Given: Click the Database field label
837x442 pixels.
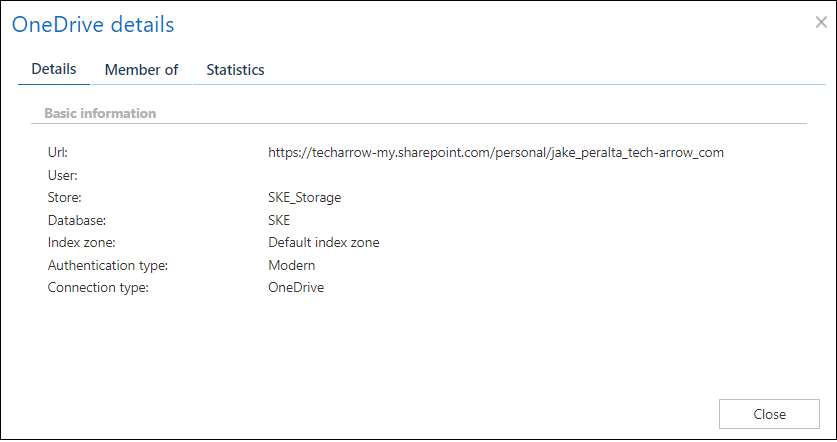Looking at the screenshot, I should click(x=76, y=220).
